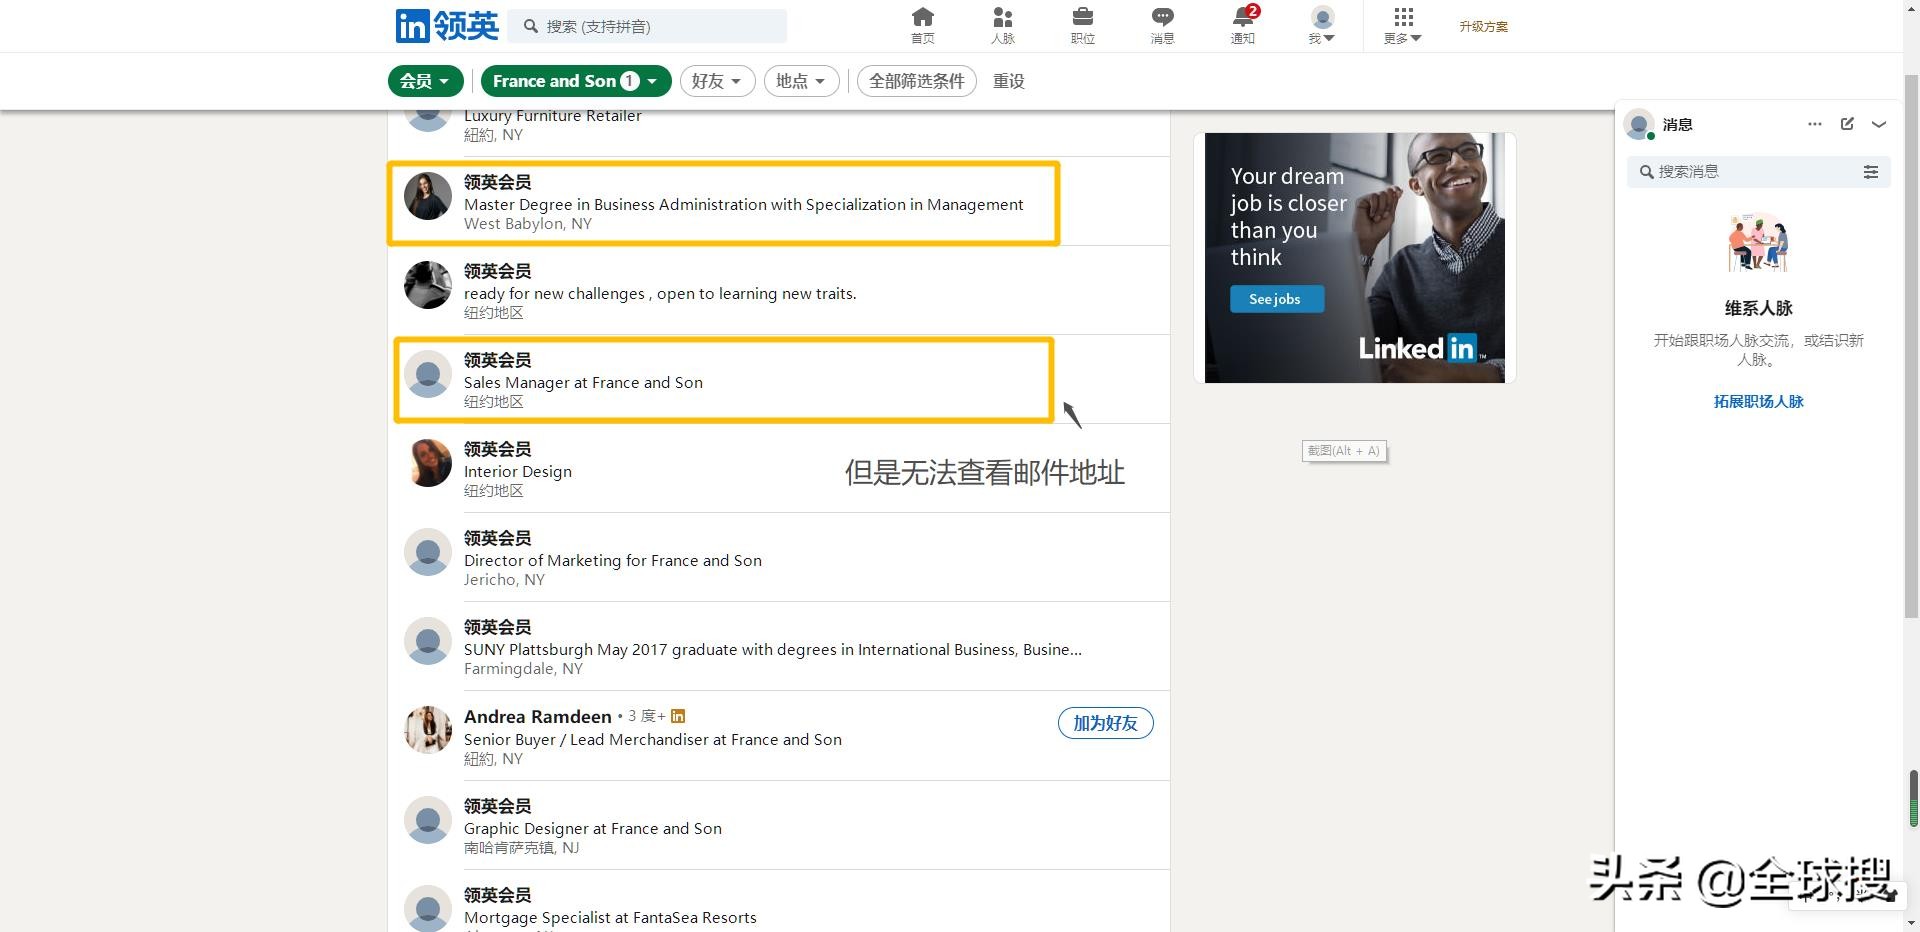
Task: Open the message filter settings icon
Action: pos(1872,171)
